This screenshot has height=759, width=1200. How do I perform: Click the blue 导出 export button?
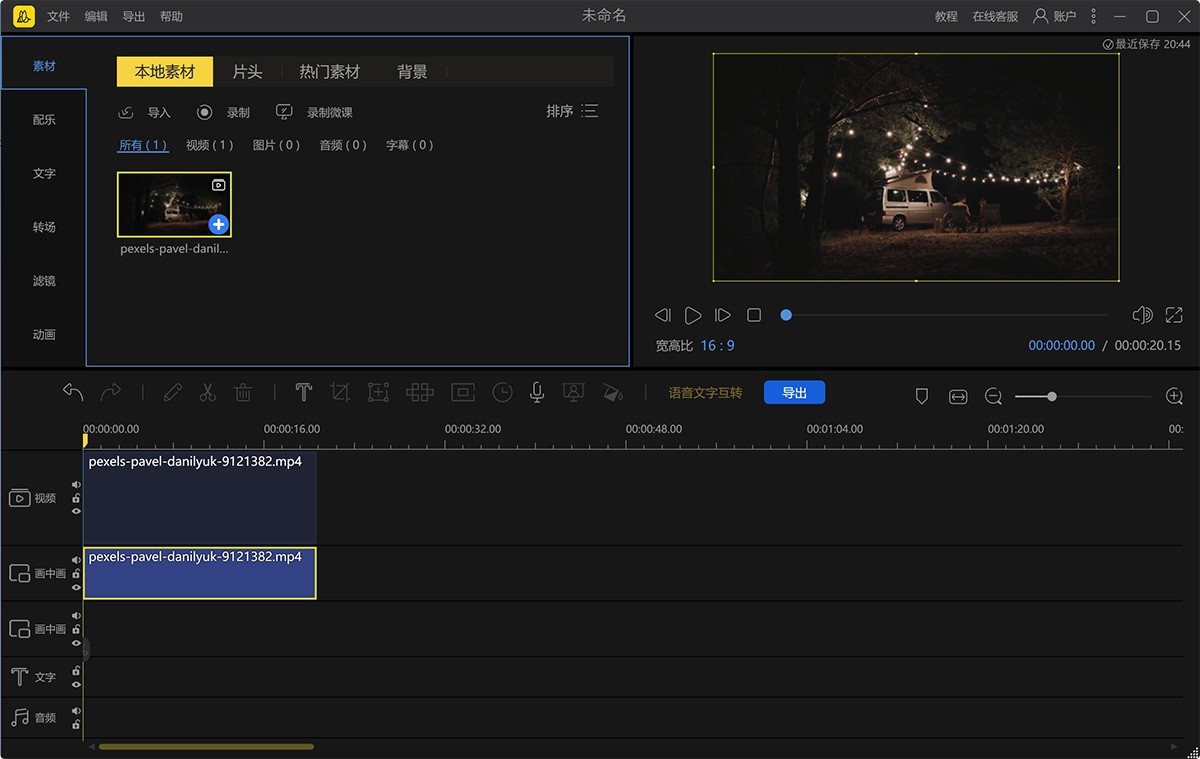[794, 393]
